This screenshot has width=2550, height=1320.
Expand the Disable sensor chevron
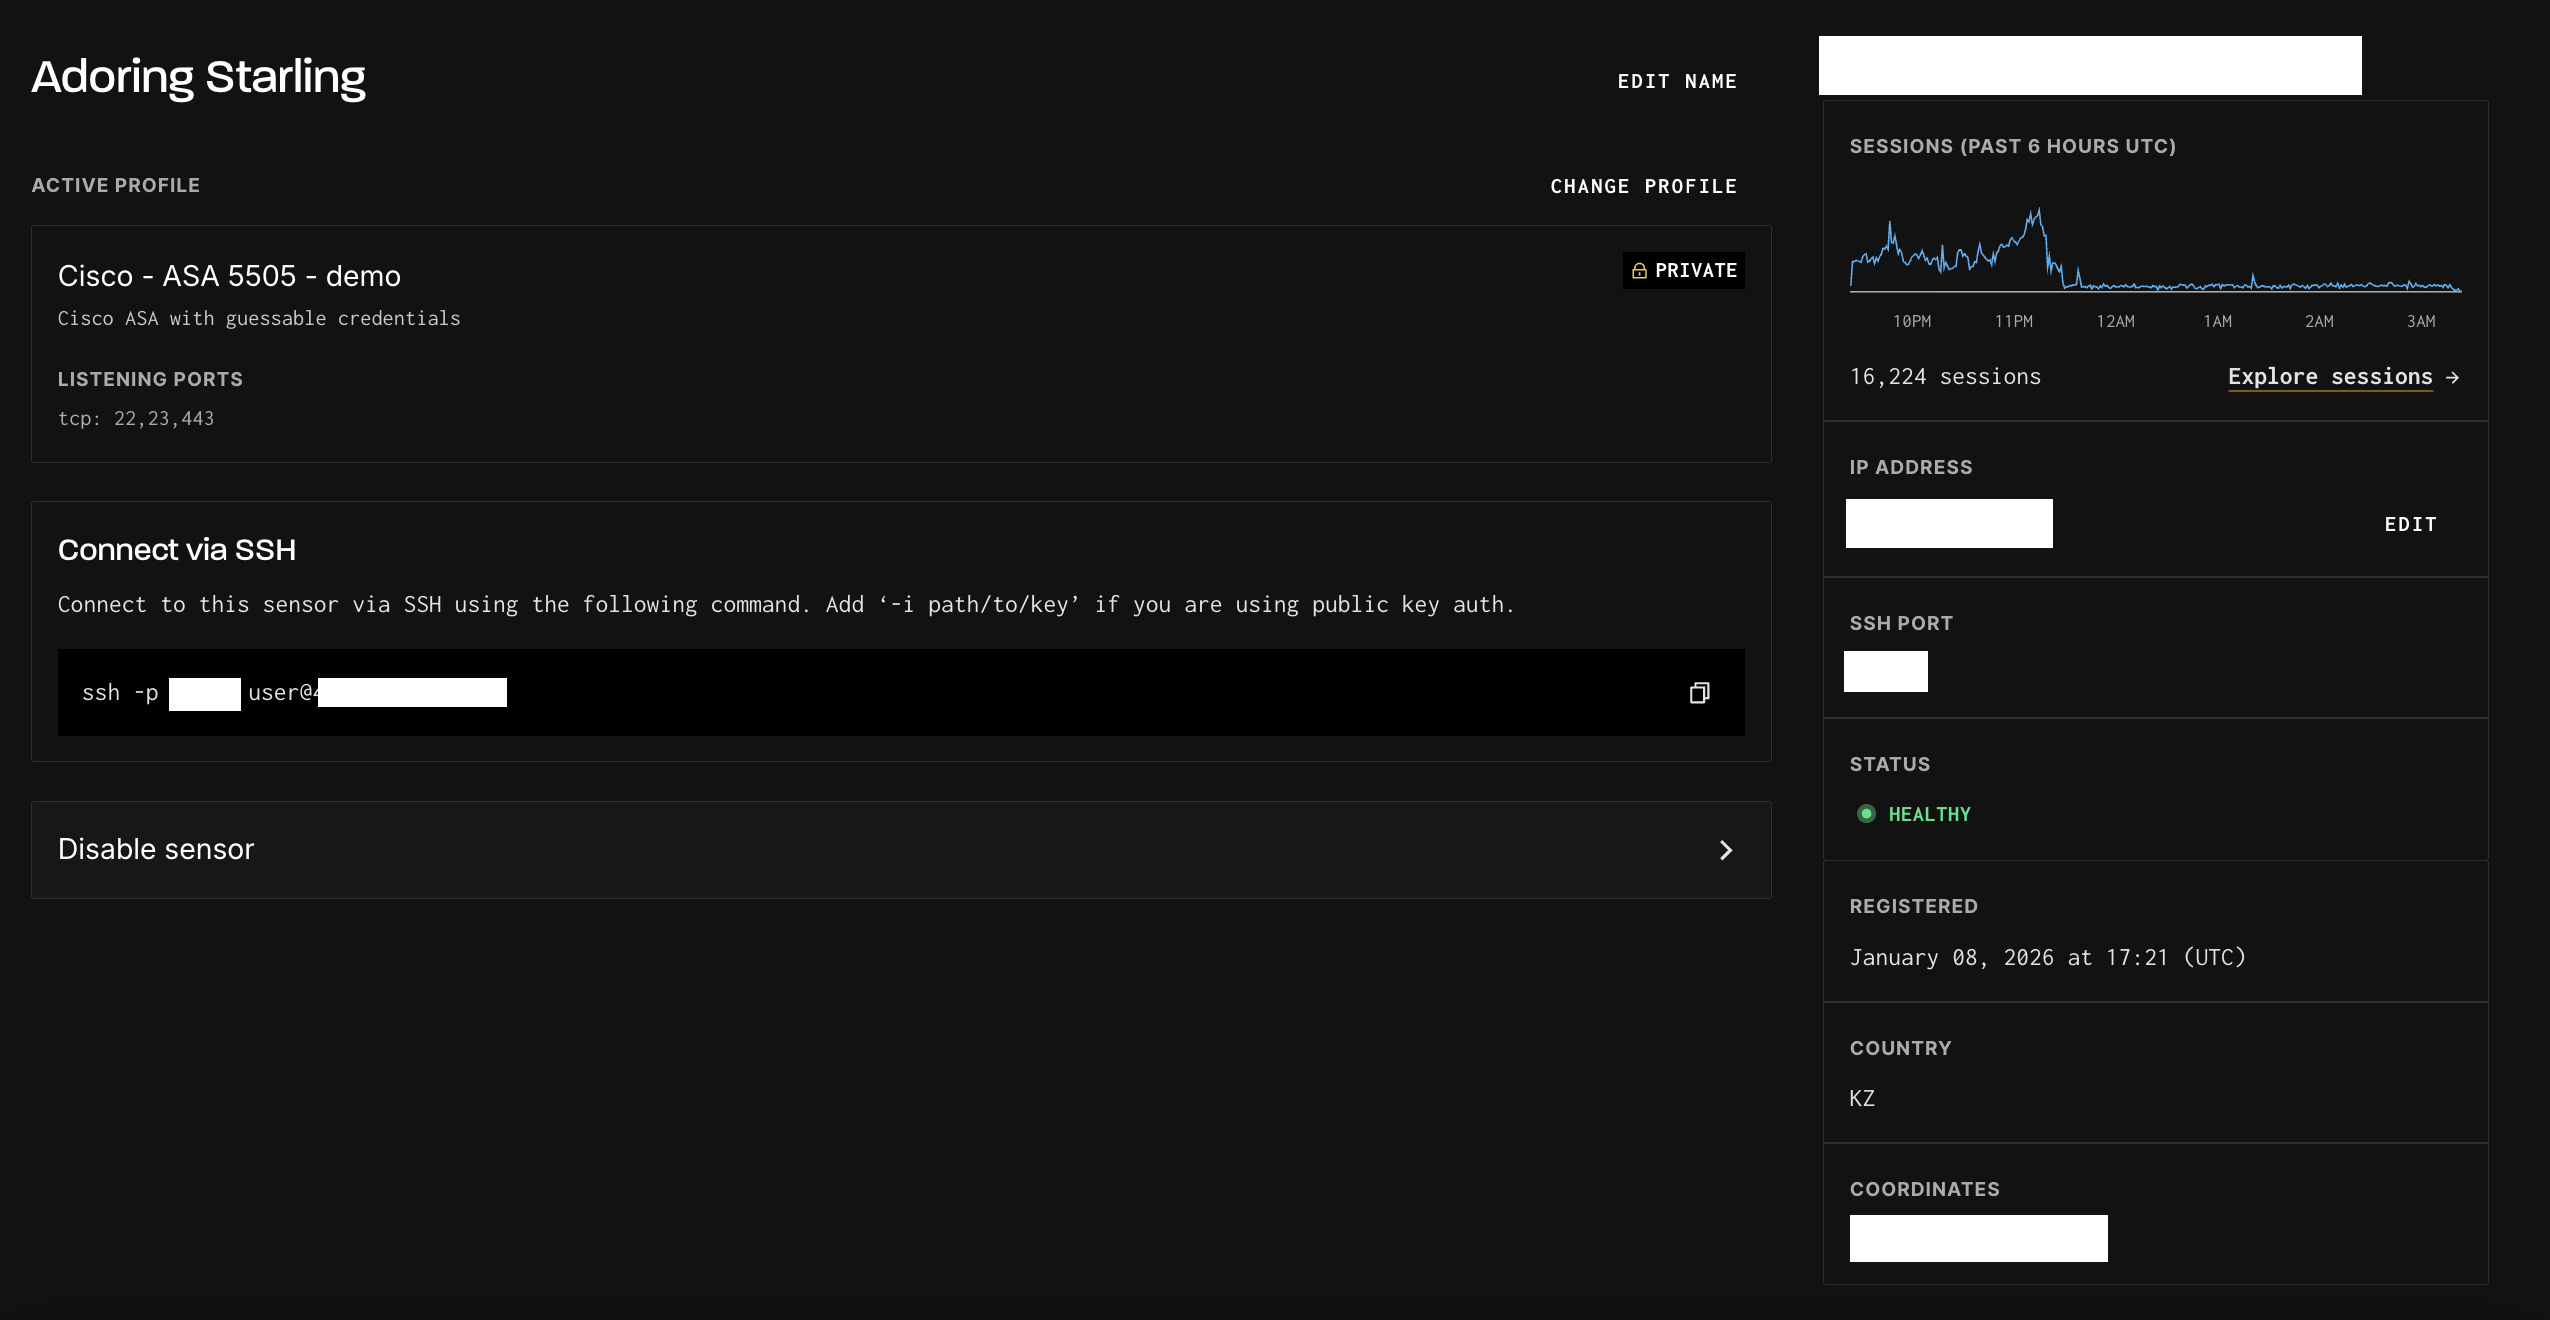1725,850
